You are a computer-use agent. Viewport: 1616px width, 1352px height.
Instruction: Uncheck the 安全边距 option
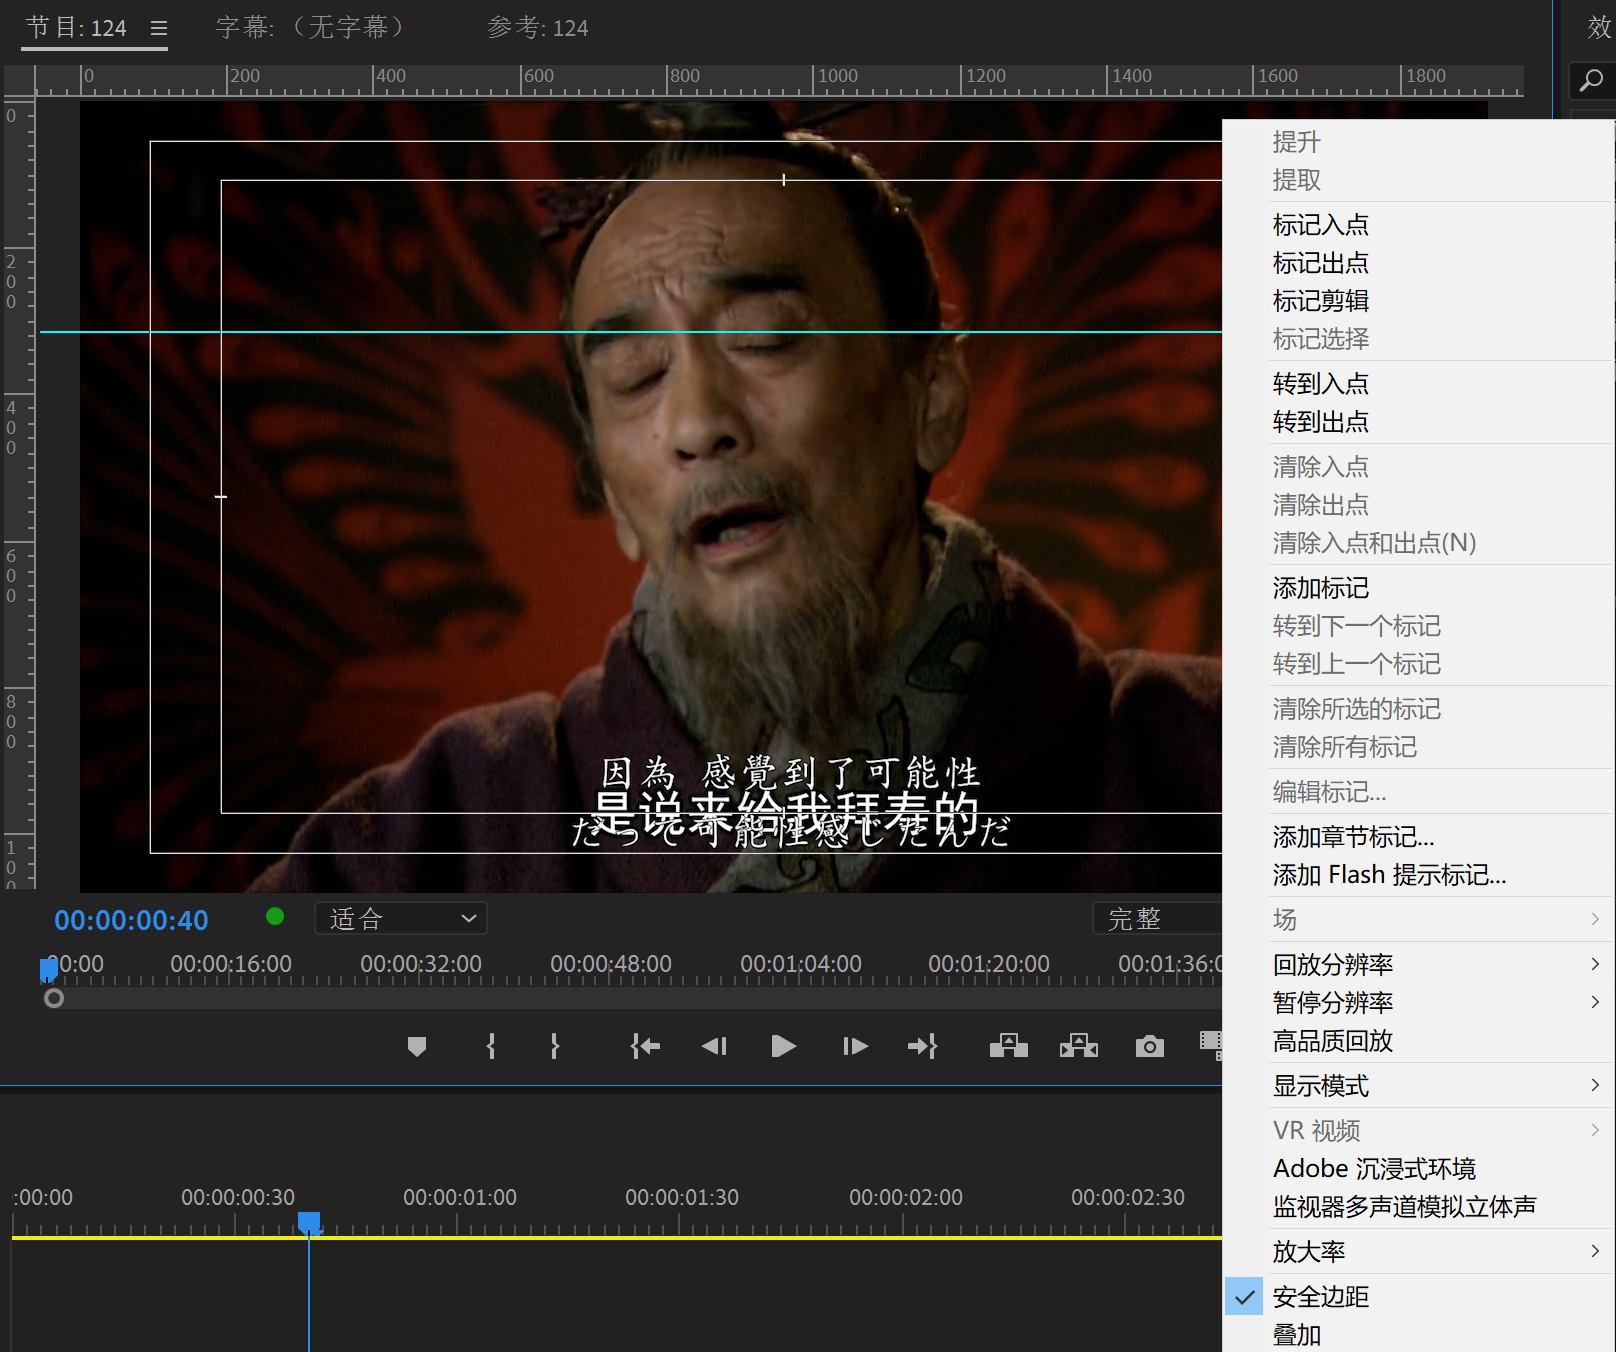point(1419,1297)
